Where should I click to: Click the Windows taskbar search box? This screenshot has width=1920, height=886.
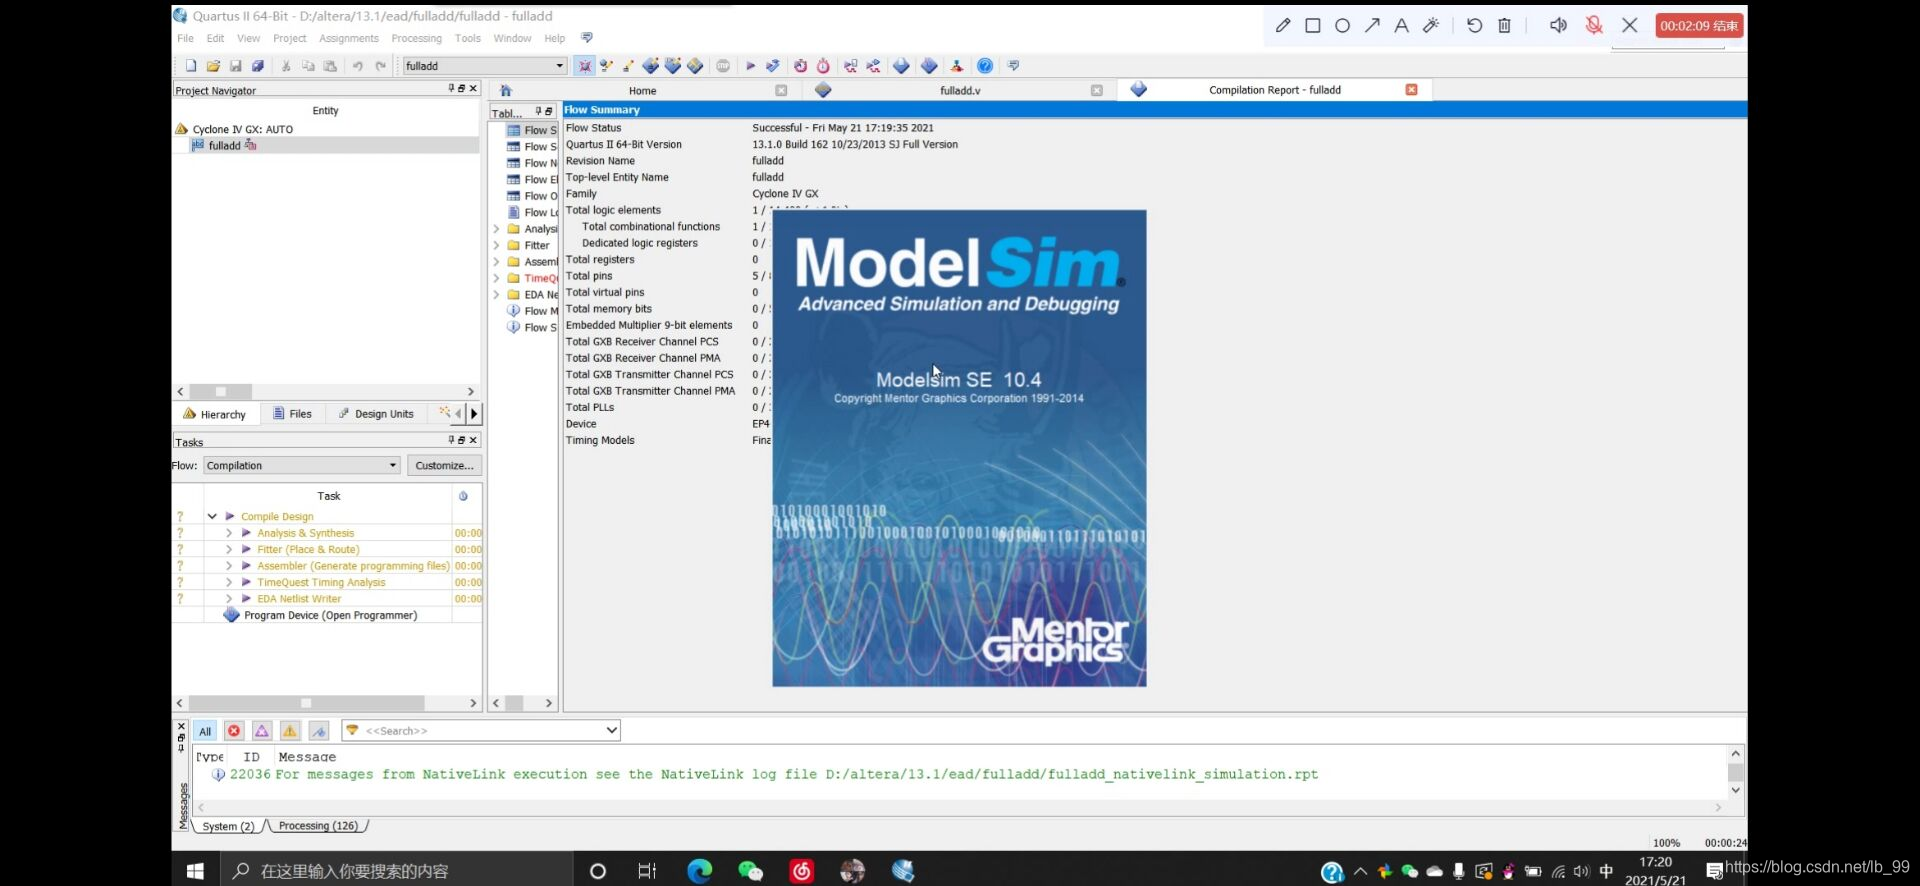click(x=395, y=871)
